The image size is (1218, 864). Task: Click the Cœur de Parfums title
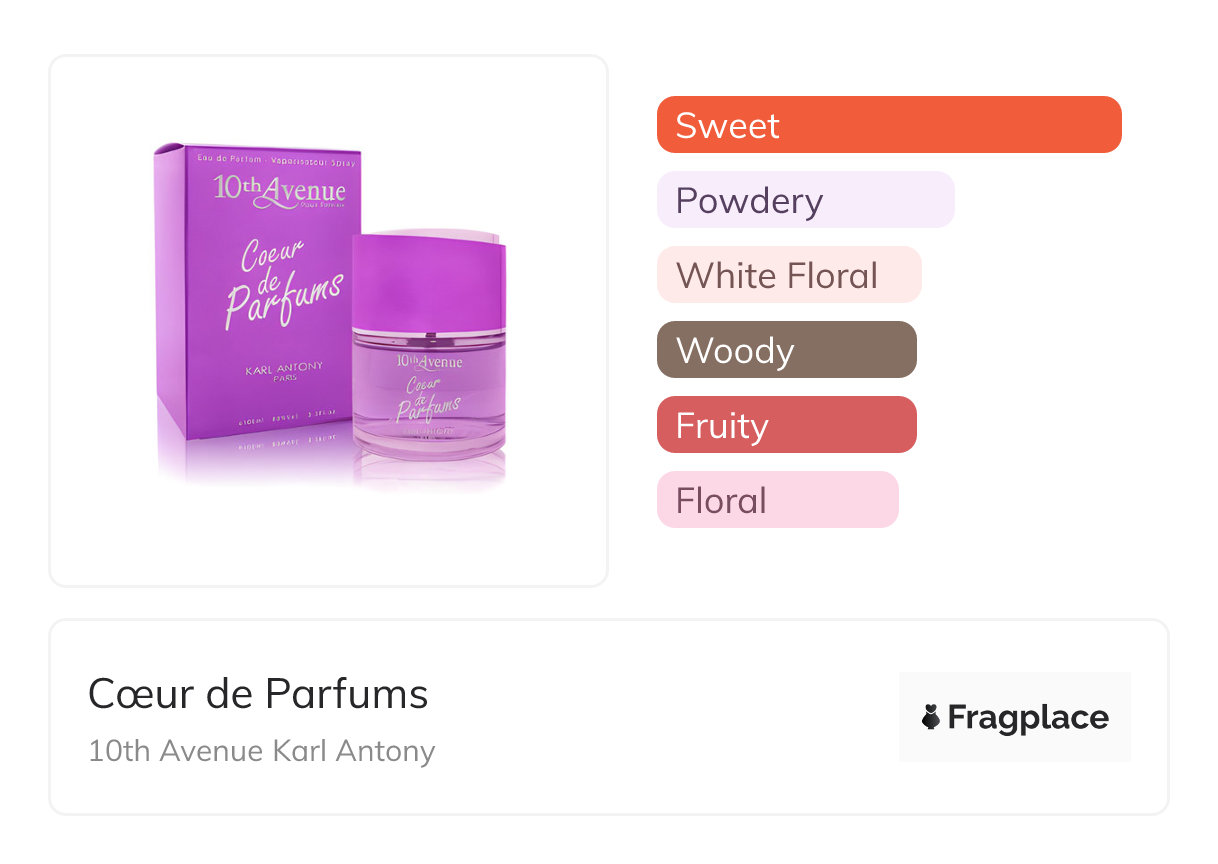click(258, 694)
